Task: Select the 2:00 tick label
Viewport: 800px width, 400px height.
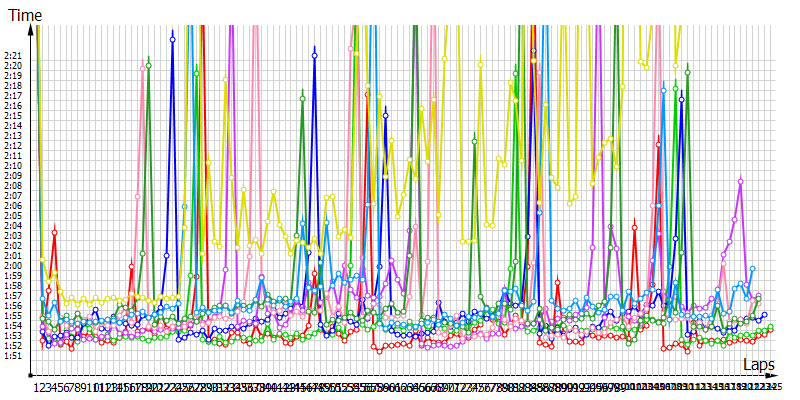Action: coord(15,266)
